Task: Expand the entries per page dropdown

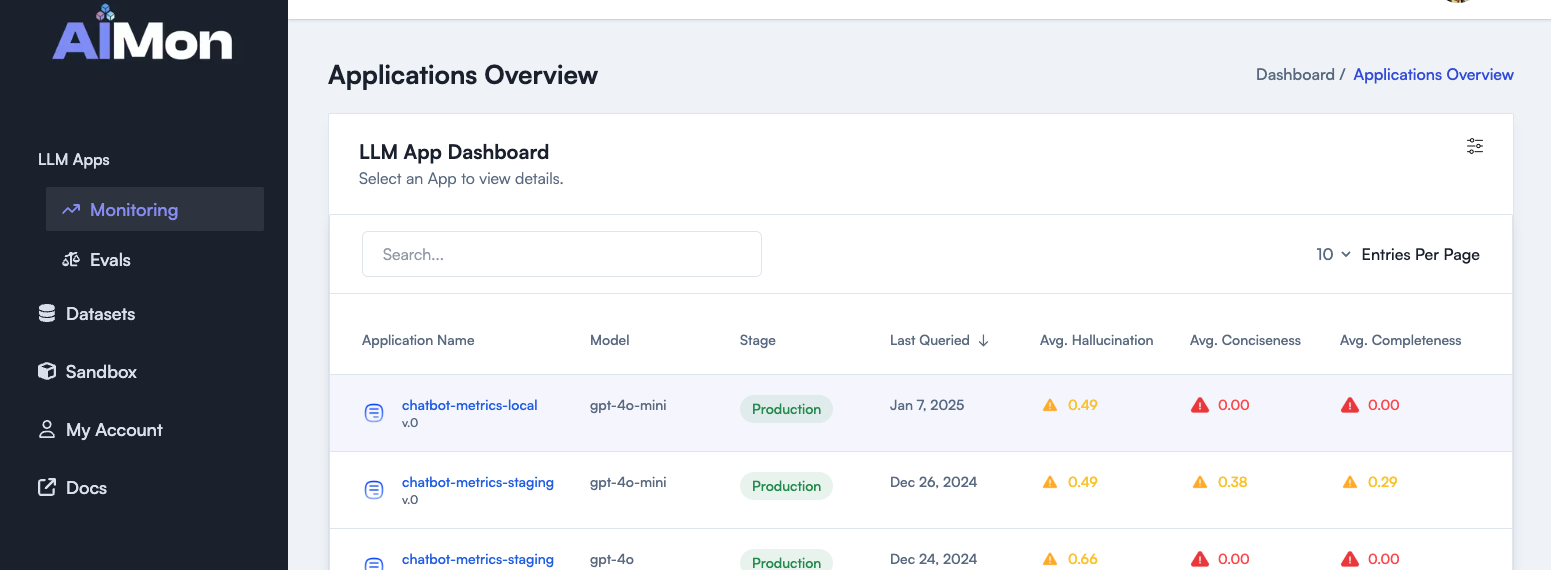Action: click(x=1334, y=255)
